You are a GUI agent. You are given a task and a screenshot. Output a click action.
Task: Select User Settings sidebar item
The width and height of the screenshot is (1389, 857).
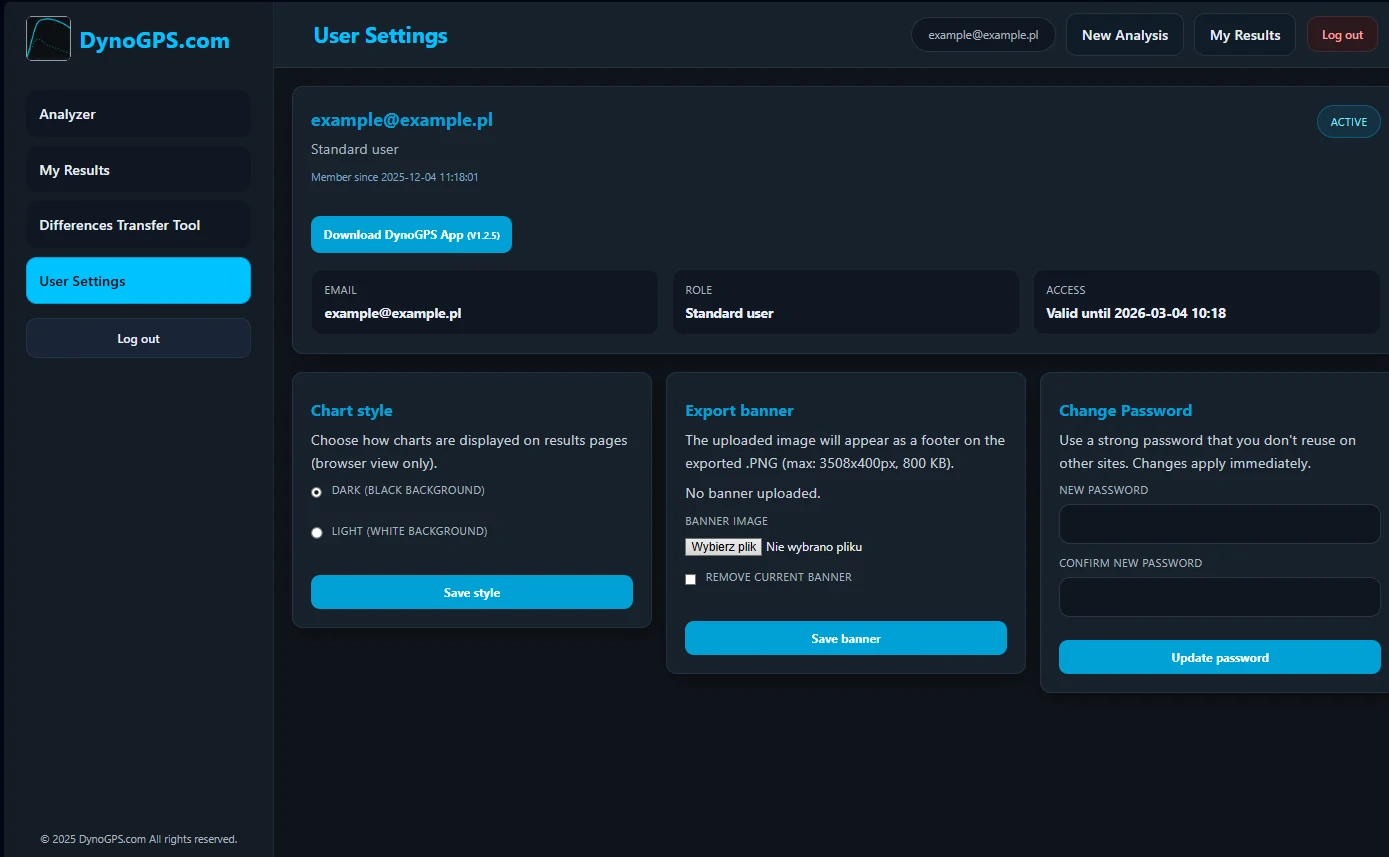(x=138, y=281)
